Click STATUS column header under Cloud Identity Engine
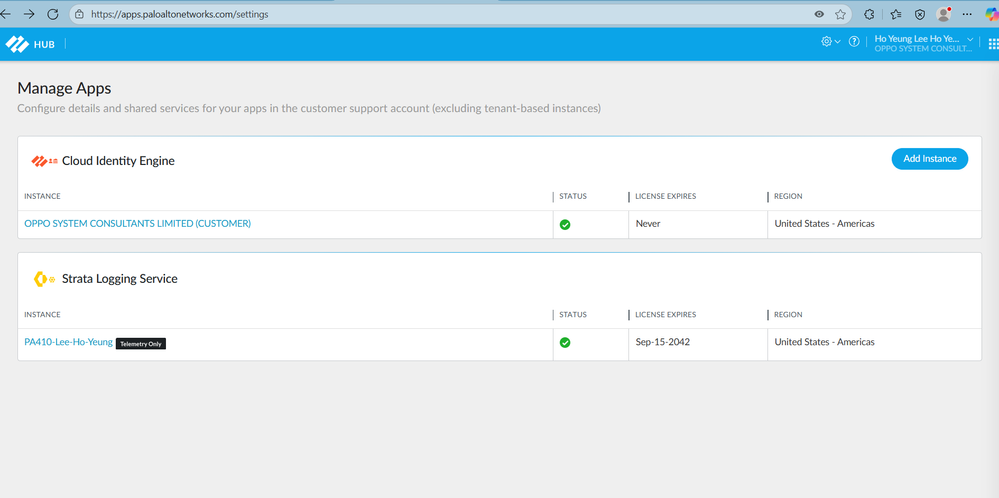Image resolution: width=999 pixels, height=498 pixels. pyautogui.click(x=573, y=196)
